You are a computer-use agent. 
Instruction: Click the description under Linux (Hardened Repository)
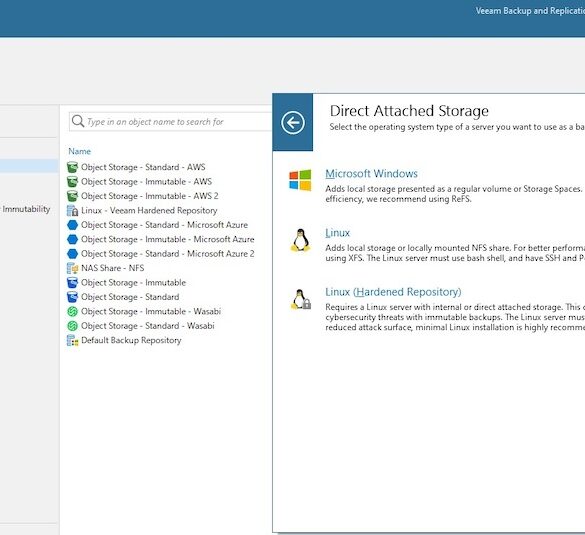coord(455,317)
